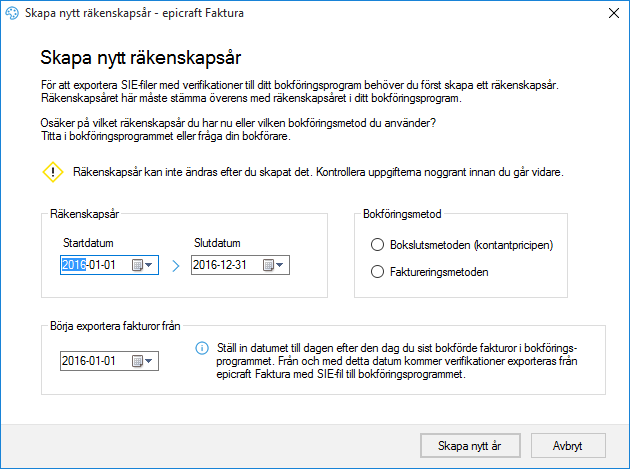This screenshot has width=630, height=469.
Task: Close the Skapa nytt räkenskapsår dialog
Action: [x=614, y=13]
